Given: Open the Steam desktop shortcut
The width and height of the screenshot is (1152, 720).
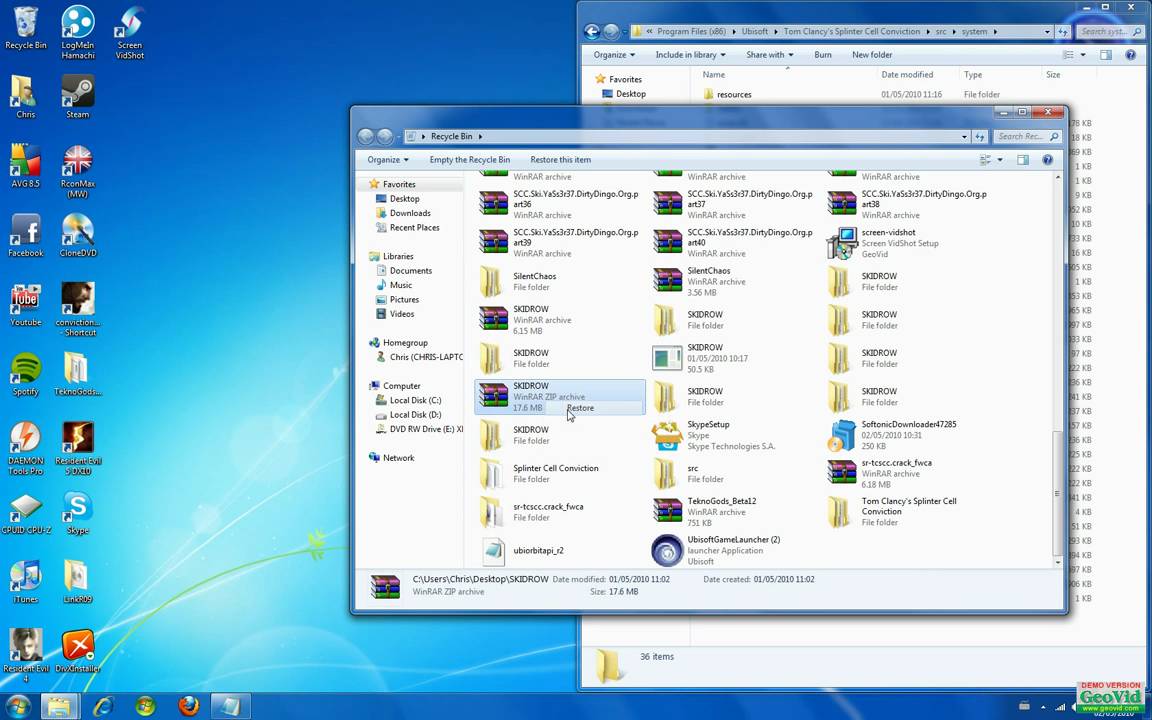Looking at the screenshot, I should point(78,96).
